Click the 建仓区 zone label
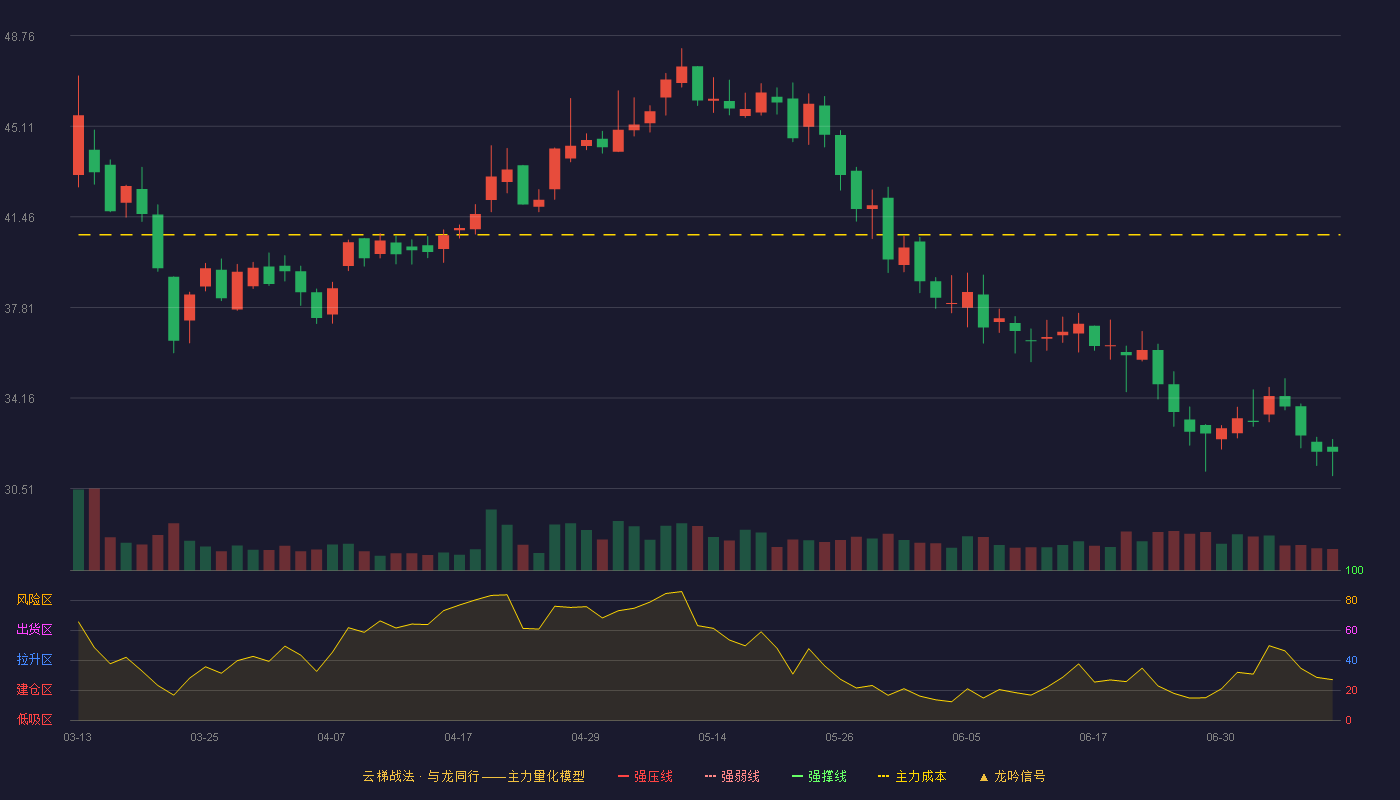1400x800 pixels. (x=34, y=690)
